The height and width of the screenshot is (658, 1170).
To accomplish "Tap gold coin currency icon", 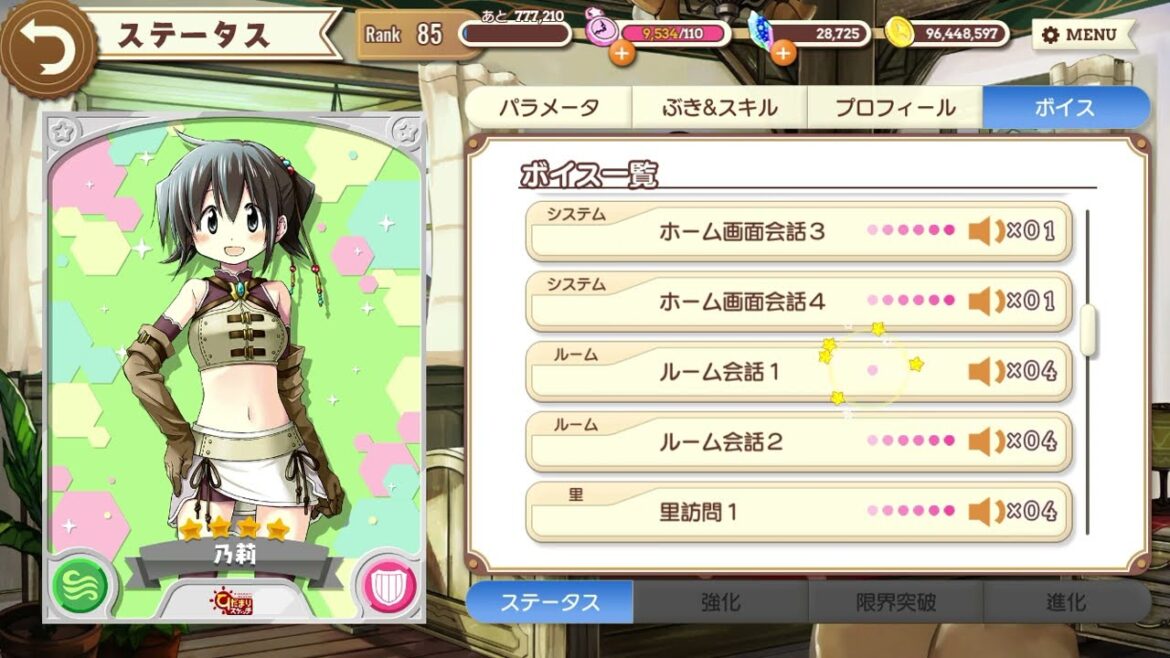I will [900, 33].
